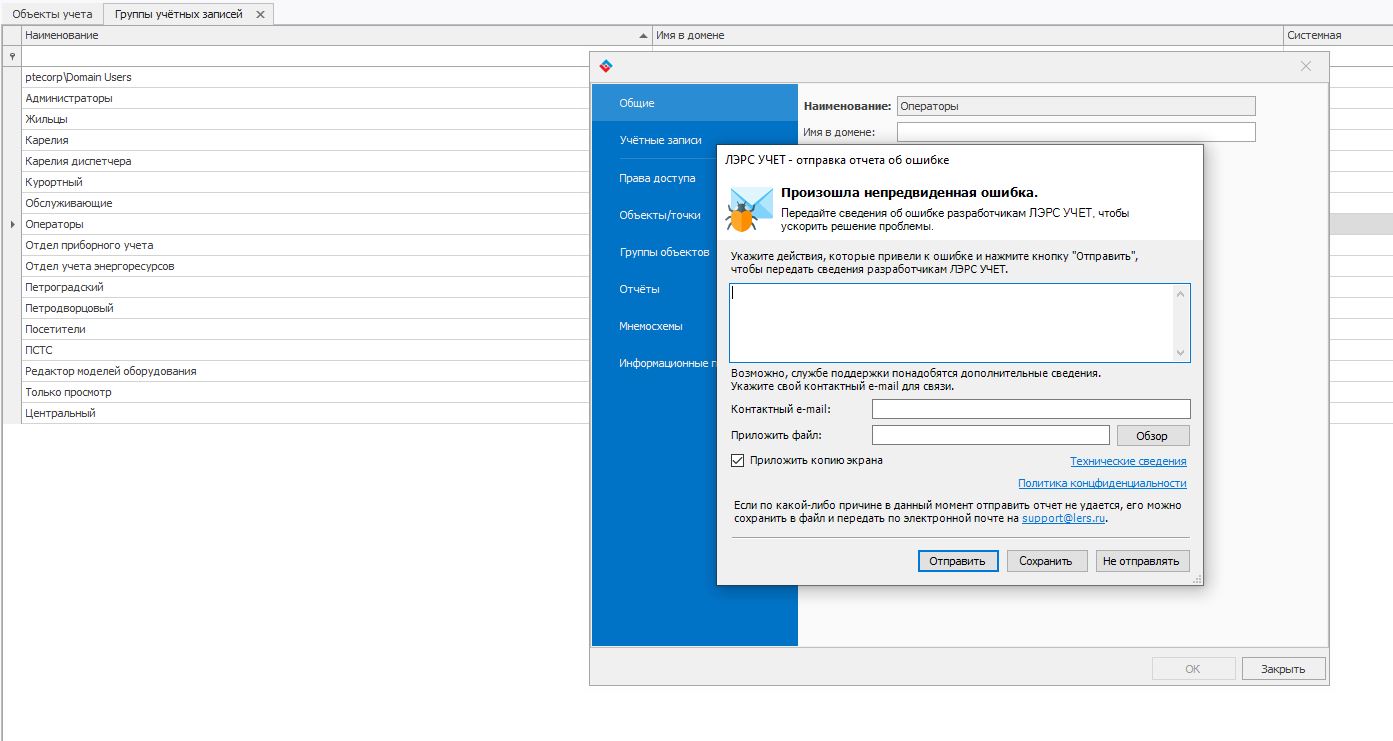Click the description box scroll up arrow
The height and width of the screenshot is (741, 1393).
pos(1182,294)
